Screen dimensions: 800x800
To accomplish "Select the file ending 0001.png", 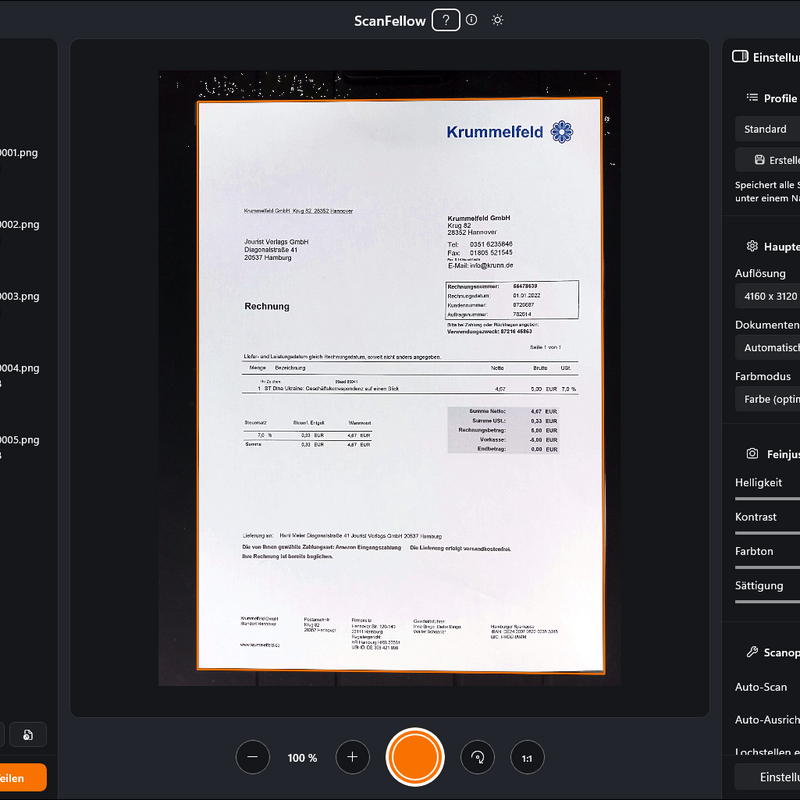I will point(19,153).
